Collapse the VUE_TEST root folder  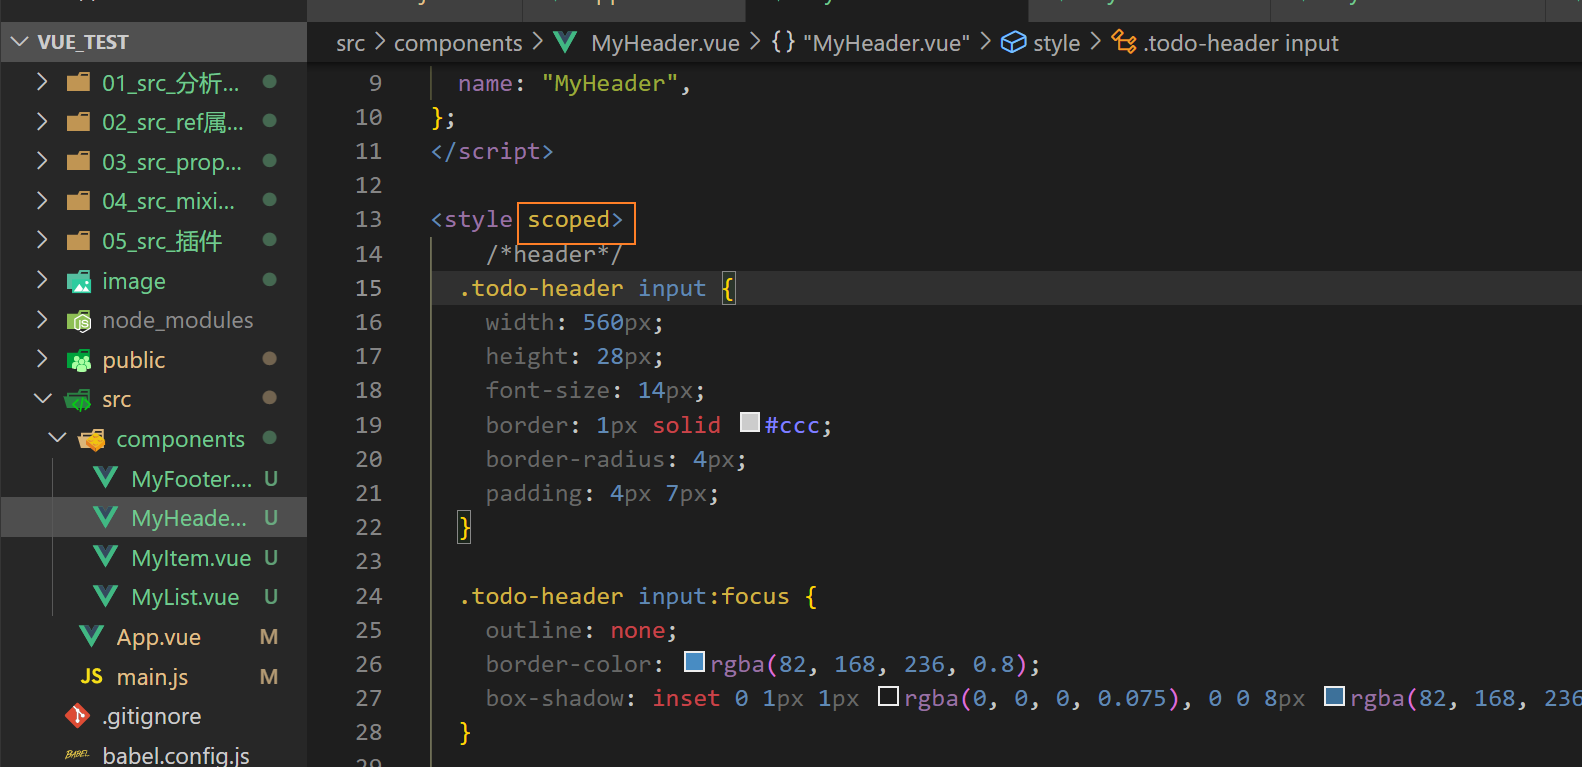19,42
